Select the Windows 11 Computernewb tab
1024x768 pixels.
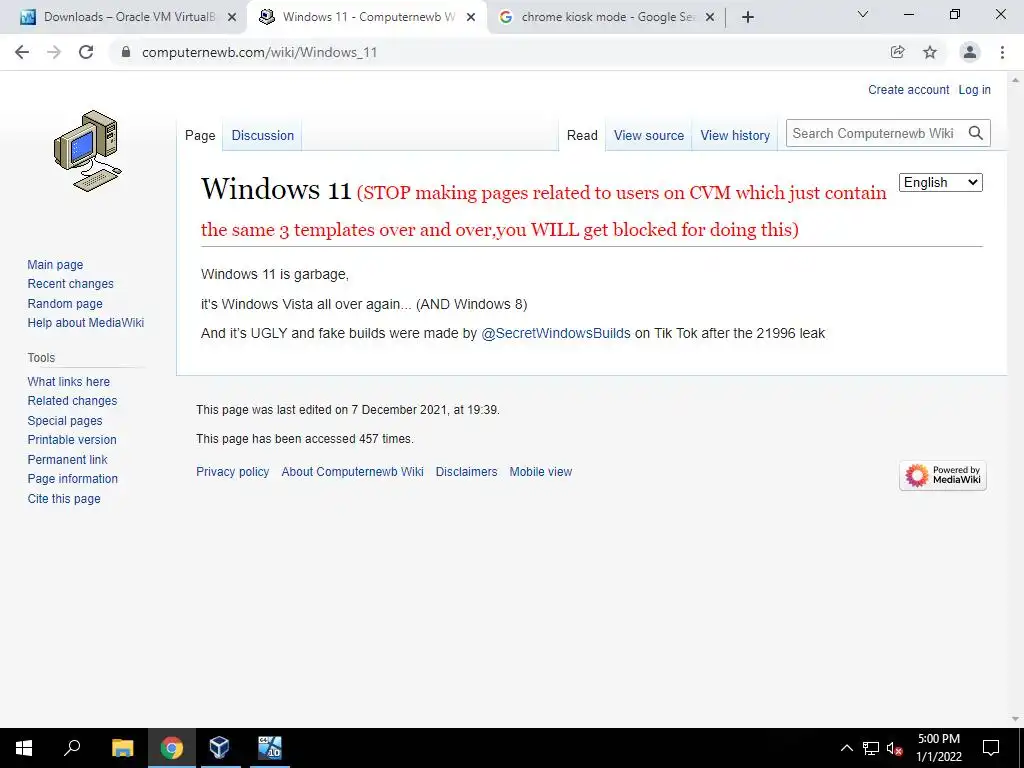[x=366, y=17]
